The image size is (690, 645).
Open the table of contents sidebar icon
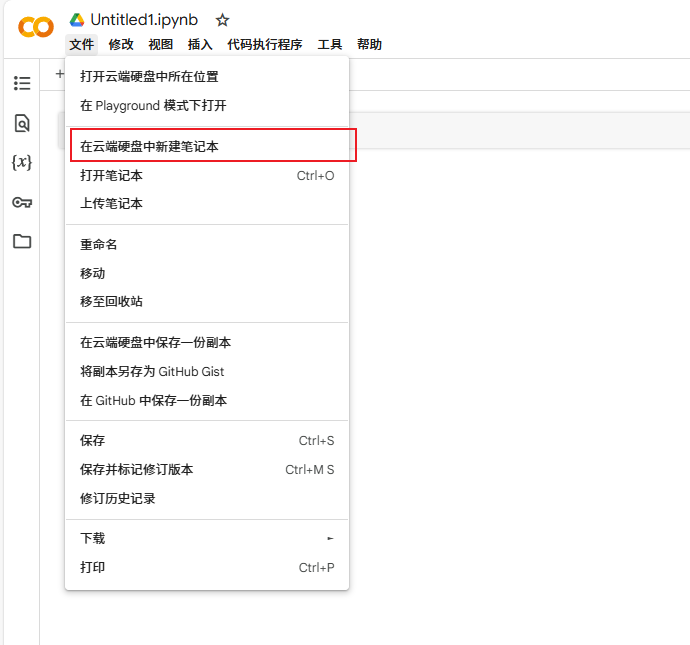coord(22,83)
